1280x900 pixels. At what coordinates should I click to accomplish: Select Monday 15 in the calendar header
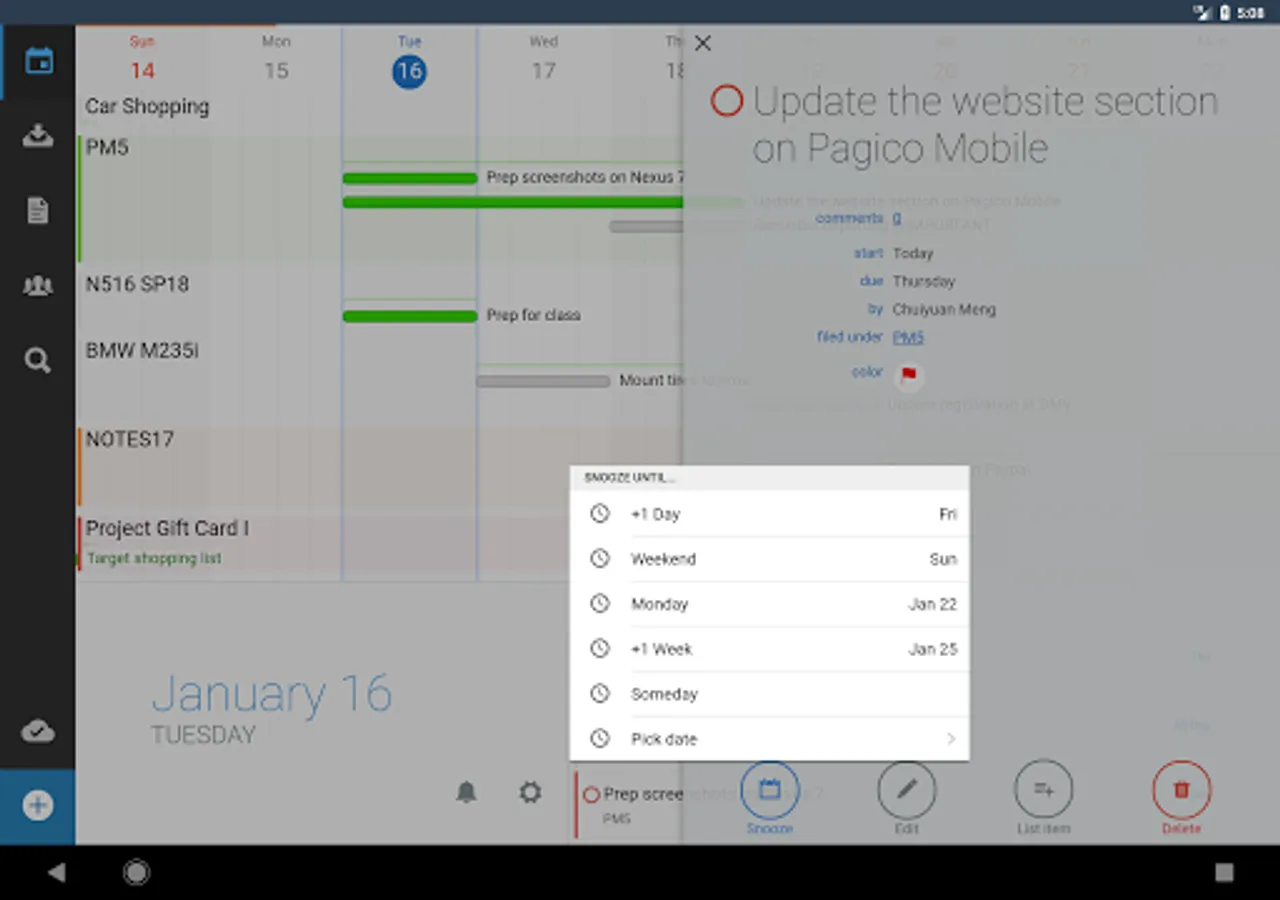tap(276, 59)
